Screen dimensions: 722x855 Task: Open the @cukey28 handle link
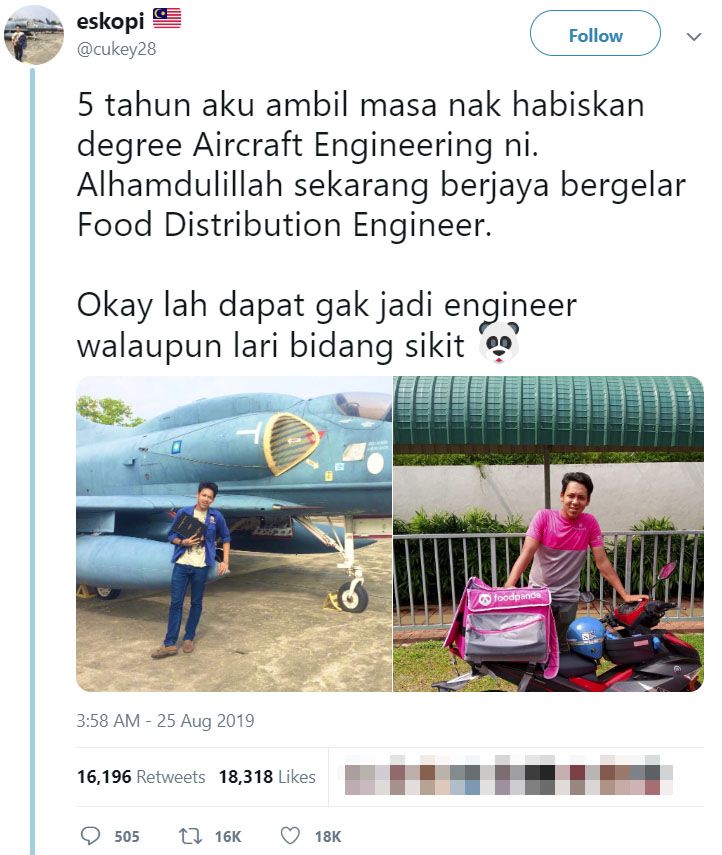[x=117, y=49]
